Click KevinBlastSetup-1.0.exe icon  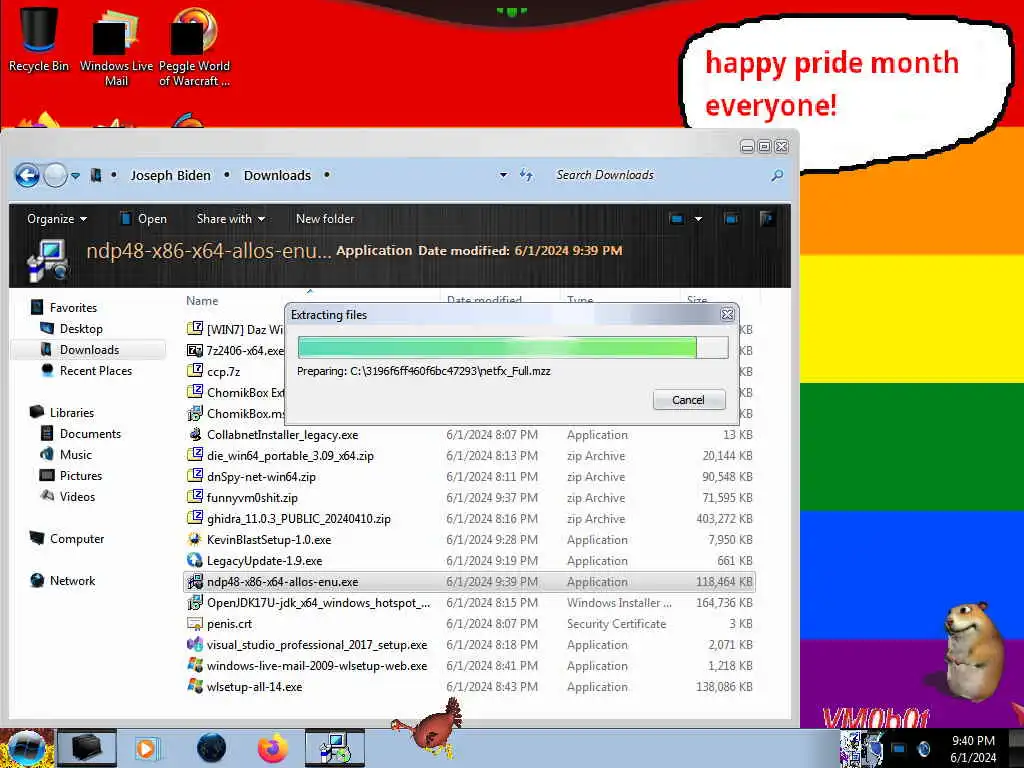[x=195, y=539]
